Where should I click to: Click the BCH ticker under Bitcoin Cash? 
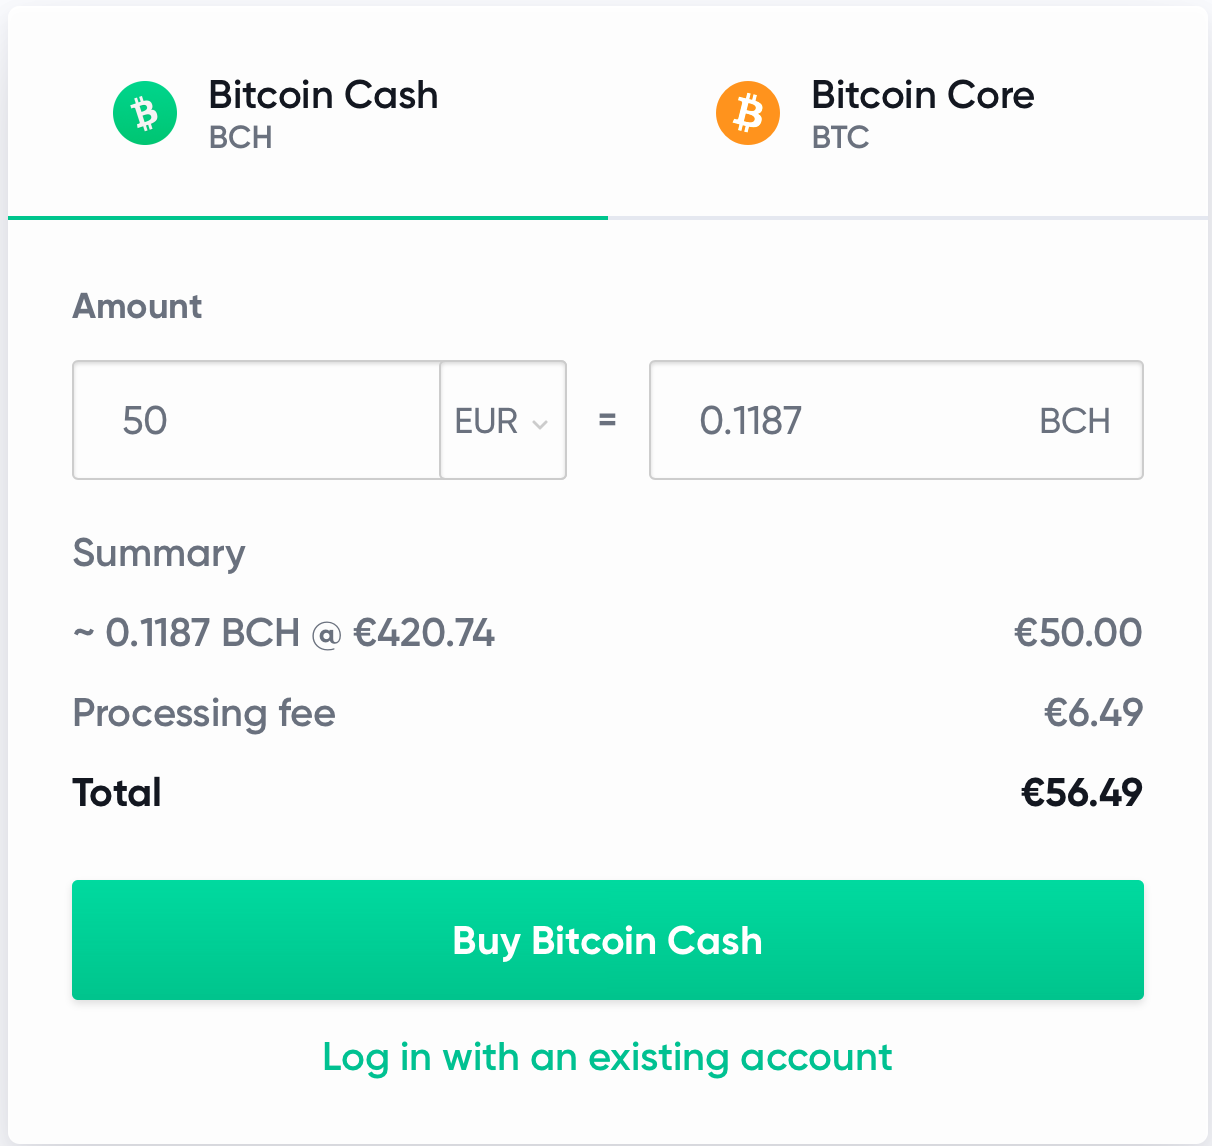240,137
